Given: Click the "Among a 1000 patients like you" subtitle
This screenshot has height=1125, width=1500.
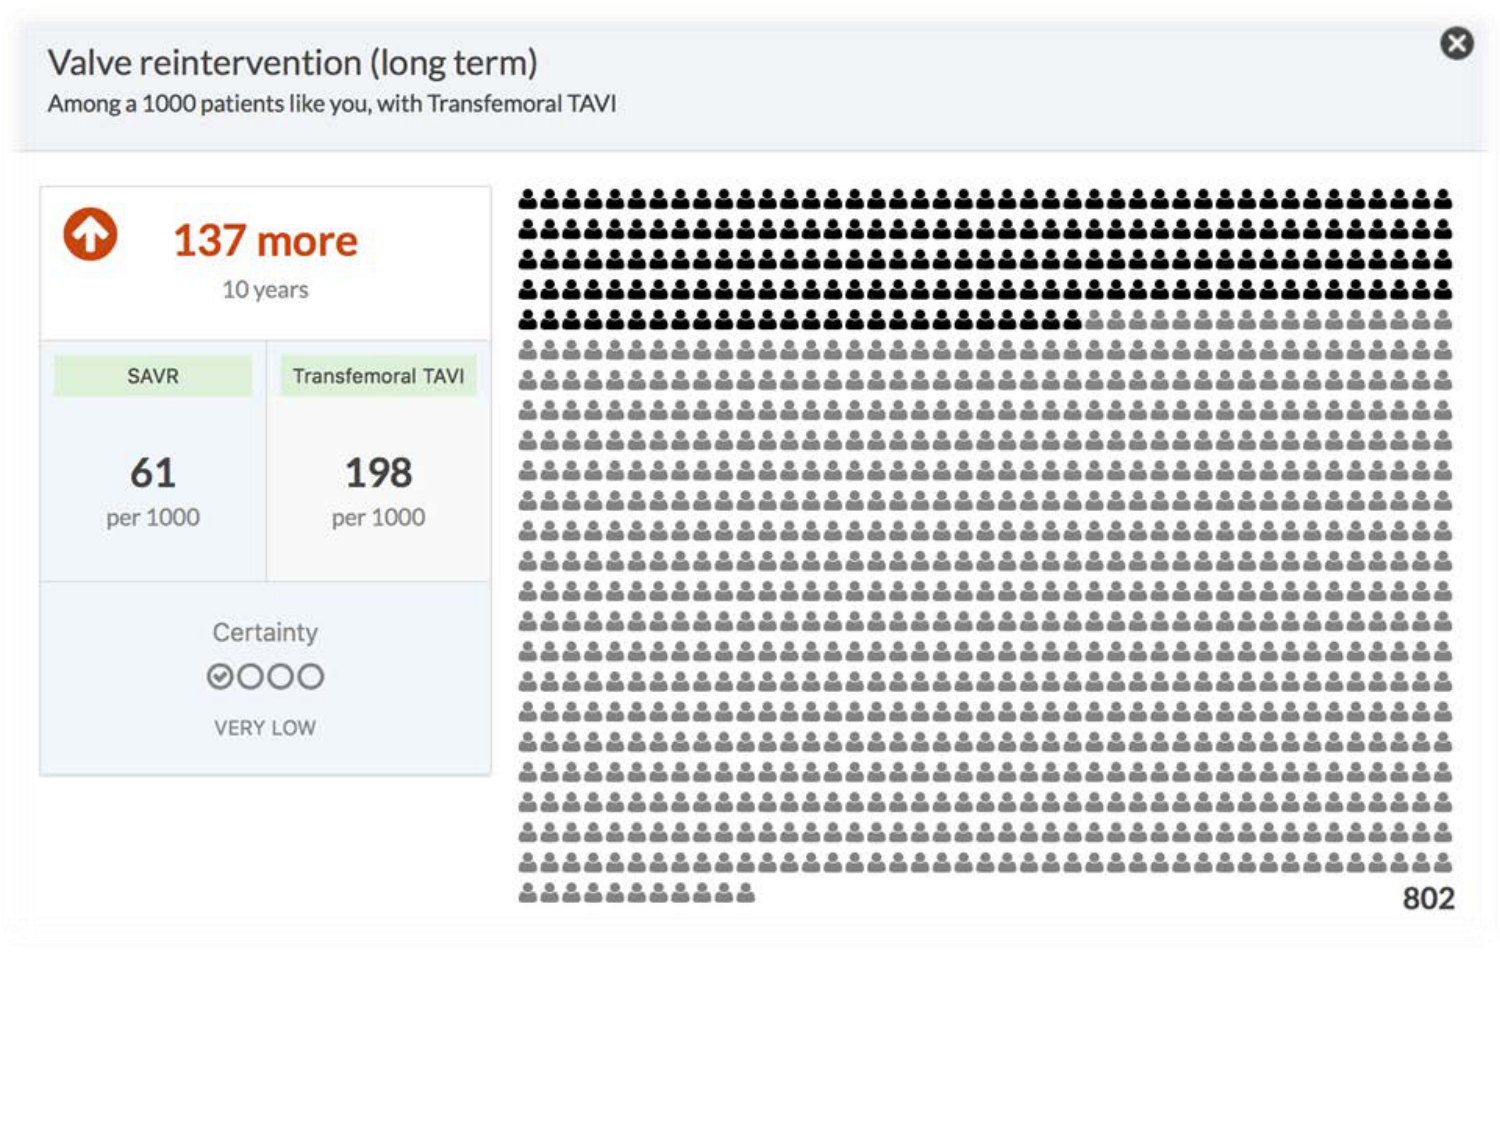Looking at the screenshot, I should tap(331, 104).
